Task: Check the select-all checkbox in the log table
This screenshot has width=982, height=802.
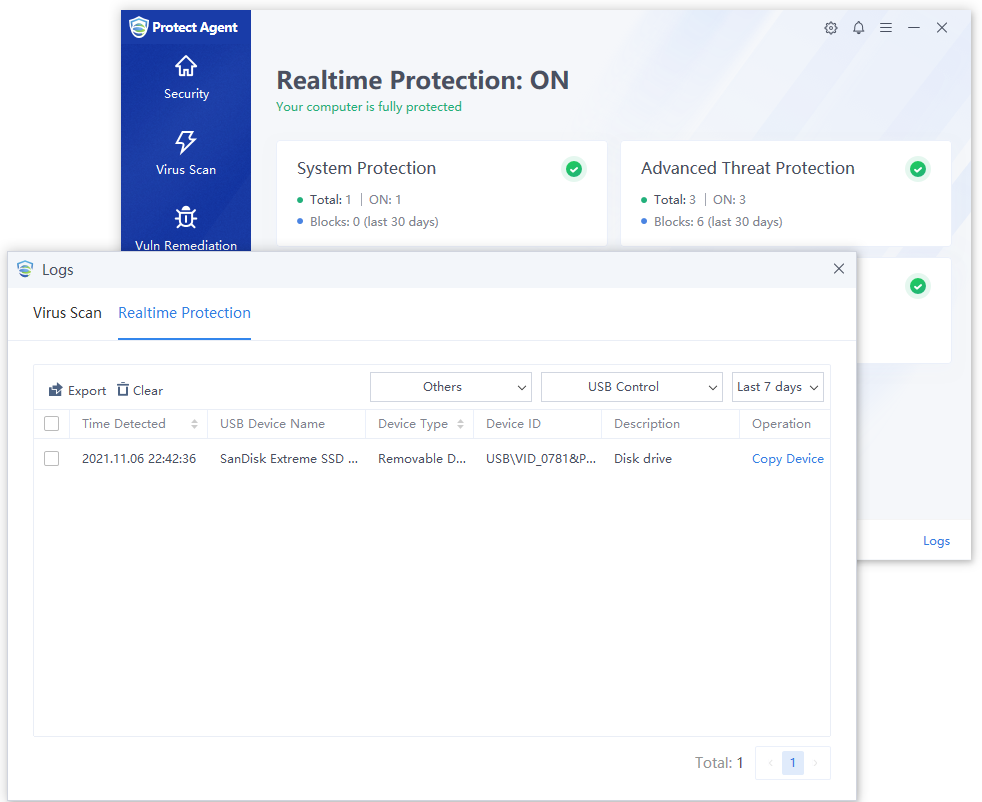Action: click(x=52, y=423)
